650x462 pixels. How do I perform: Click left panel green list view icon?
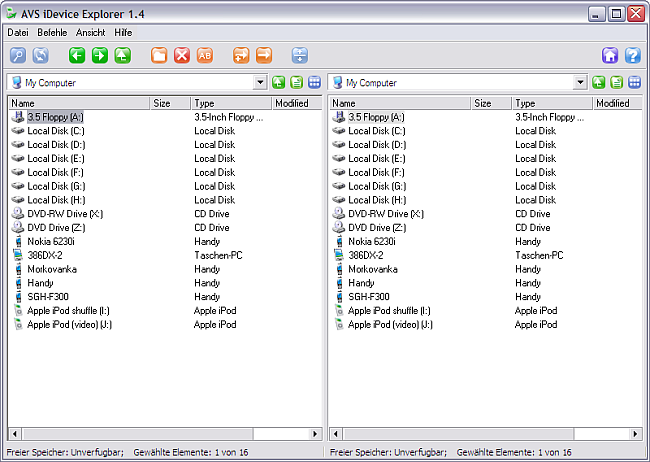[x=296, y=83]
